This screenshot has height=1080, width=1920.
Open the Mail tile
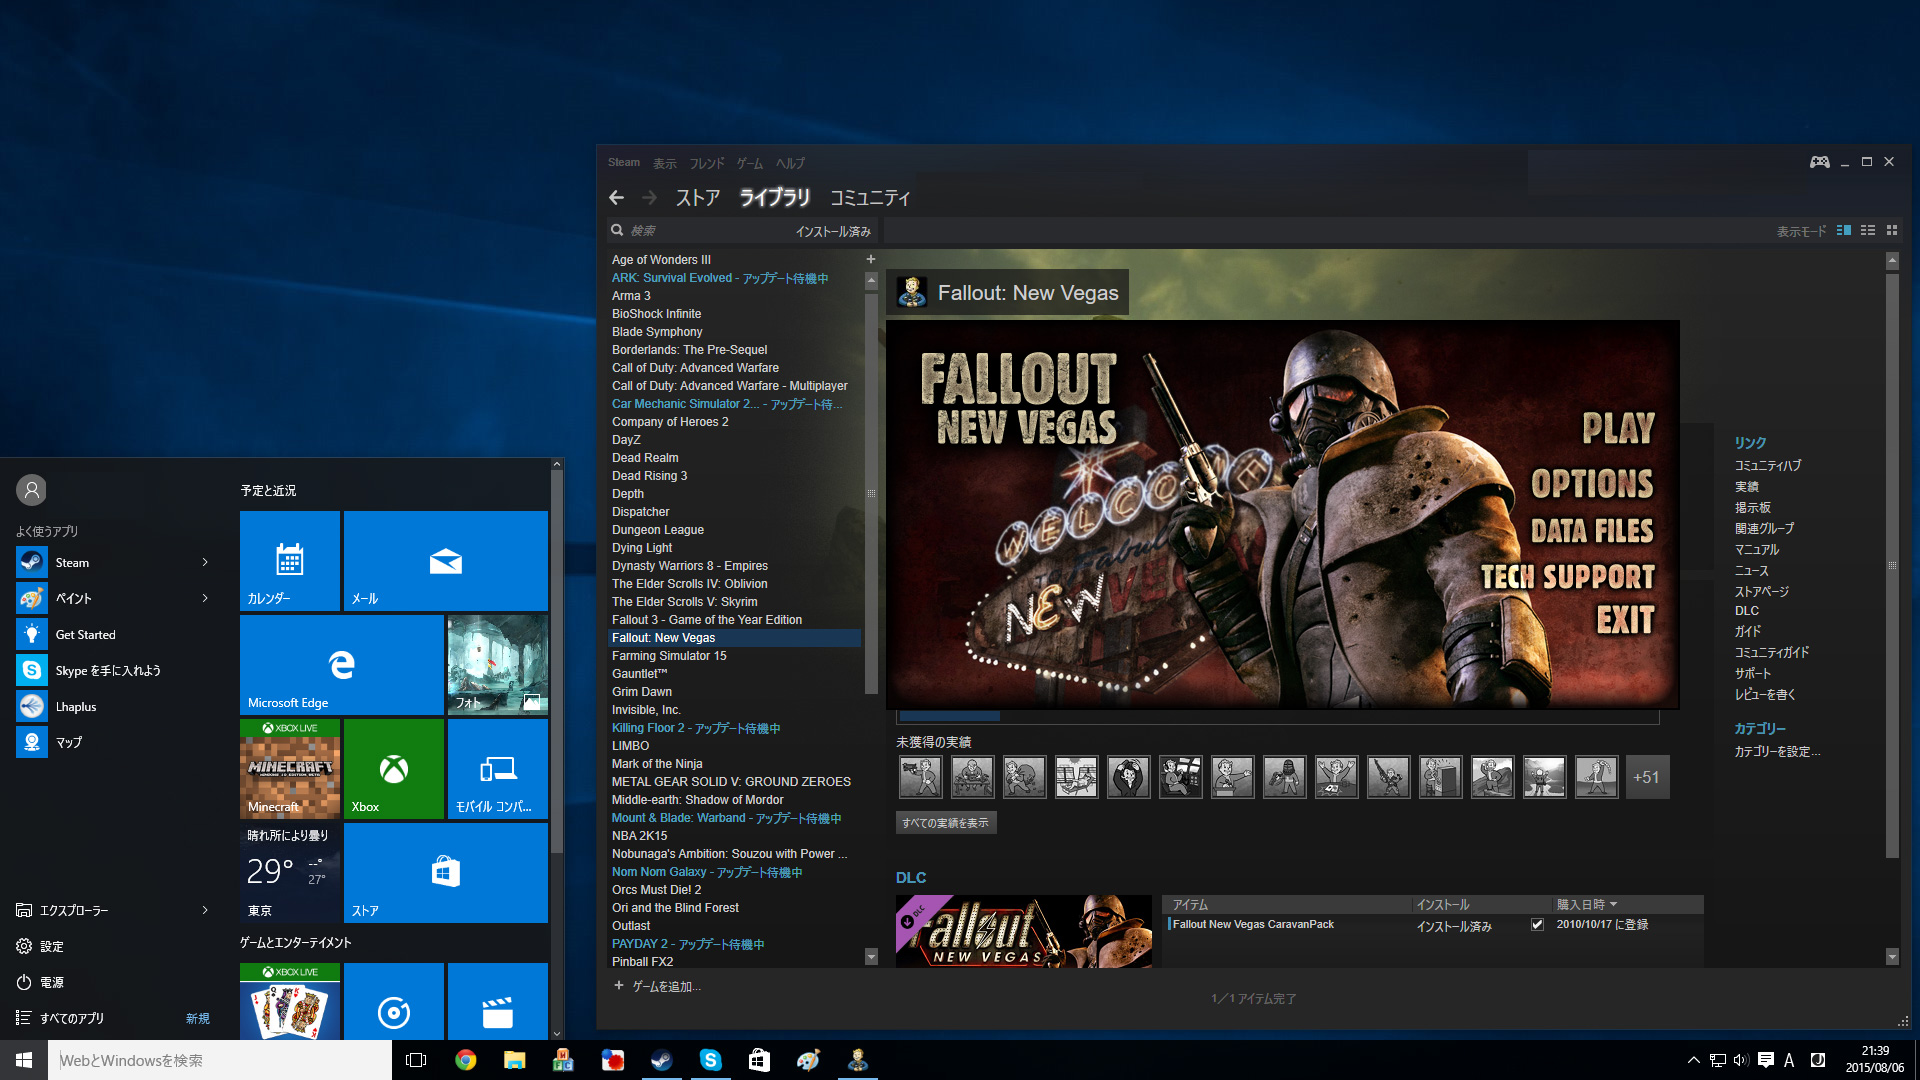446,561
